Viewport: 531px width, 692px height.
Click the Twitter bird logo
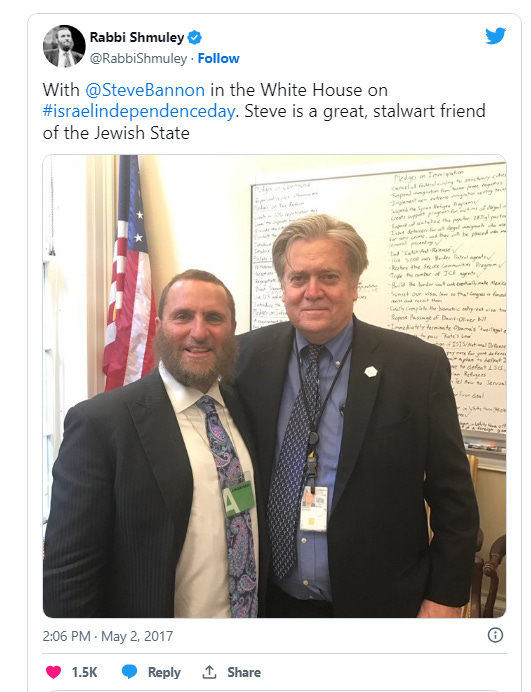click(x=495, y=36)
